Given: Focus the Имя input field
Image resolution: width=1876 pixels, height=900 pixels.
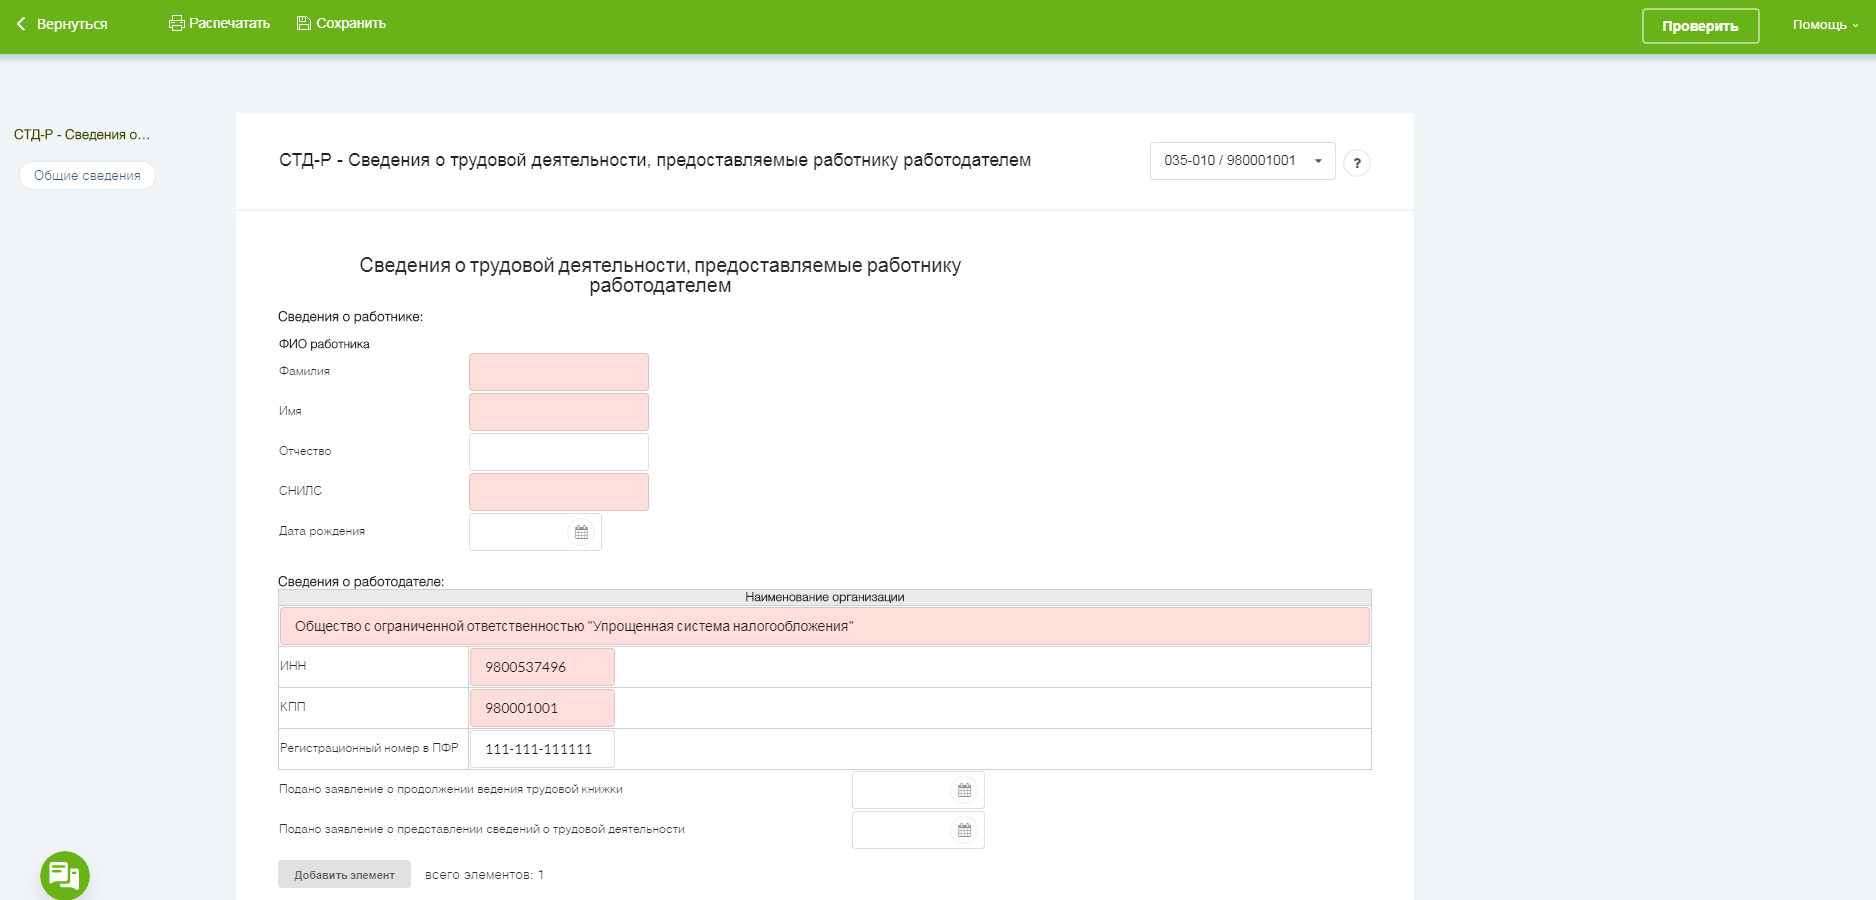Looking at the screenshot, I should click(x=558, y=412).
